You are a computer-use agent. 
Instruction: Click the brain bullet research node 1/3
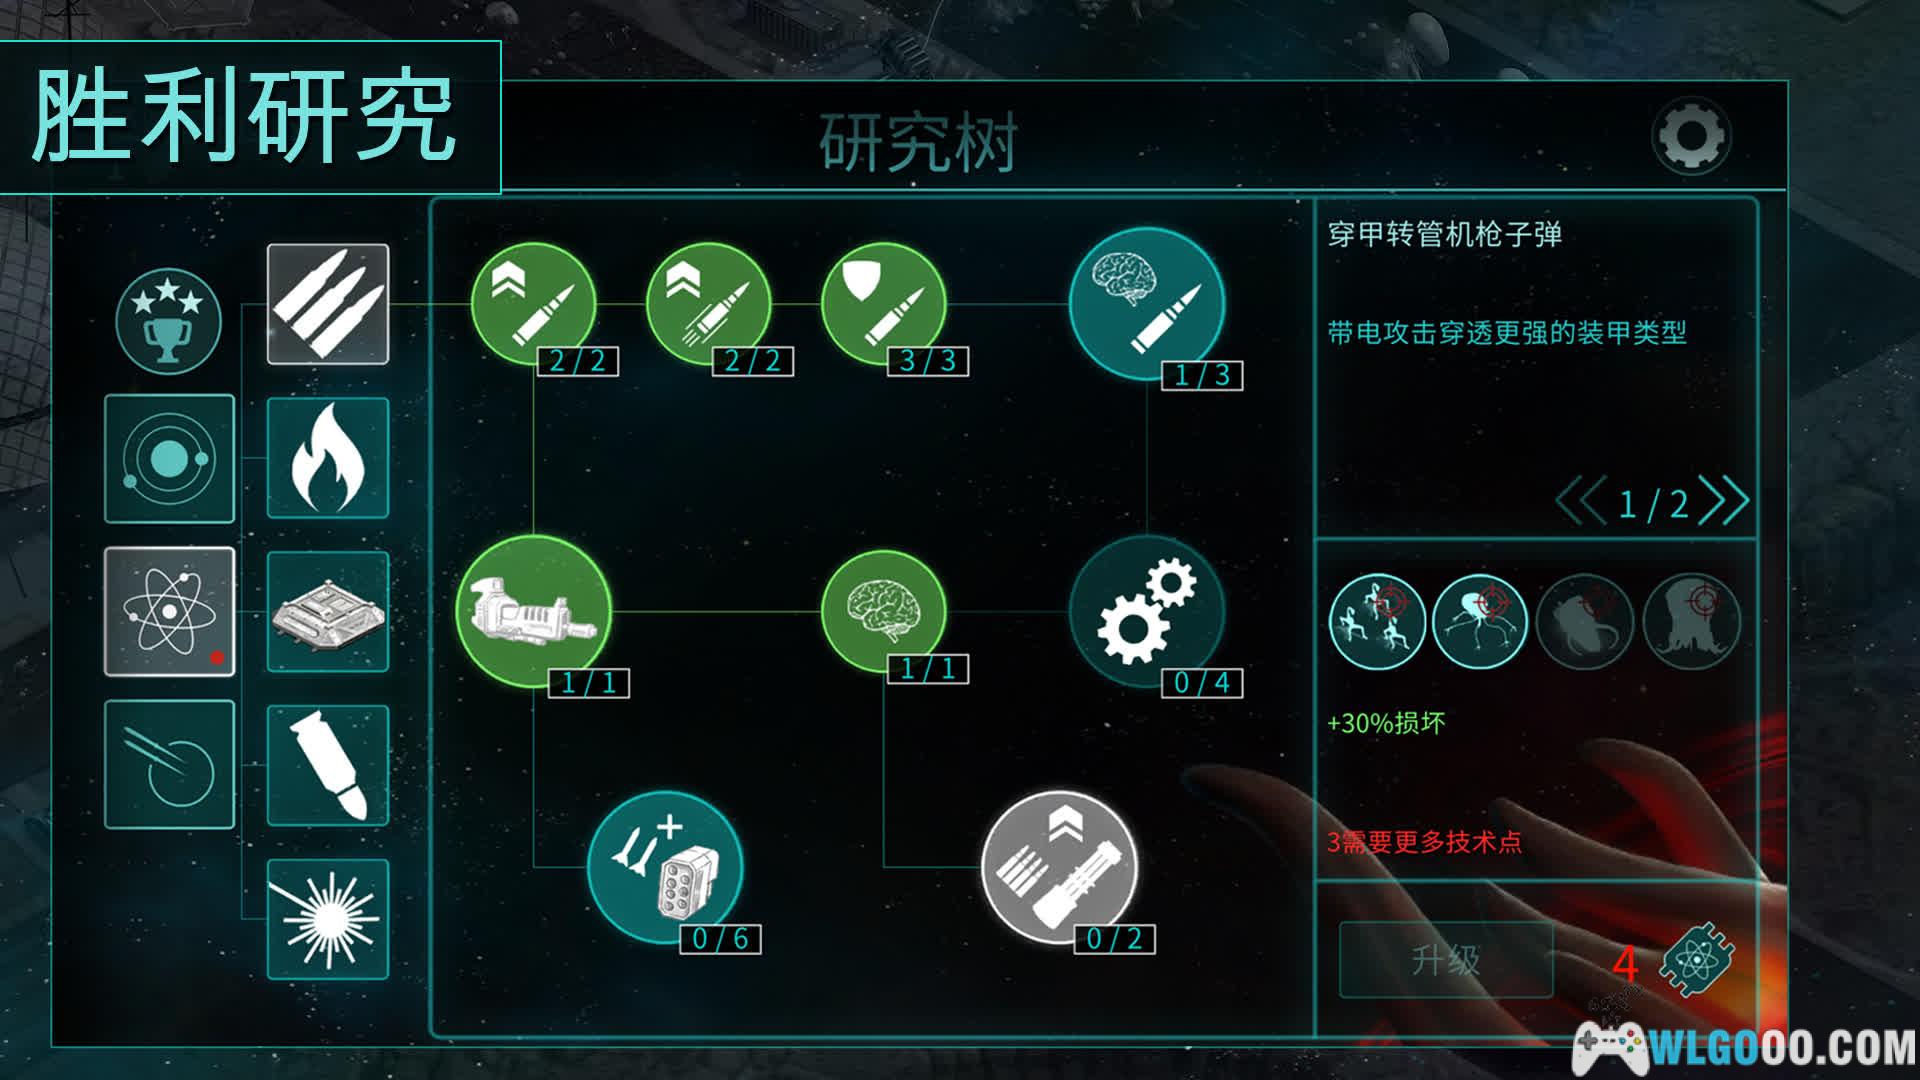point(1146,304)
